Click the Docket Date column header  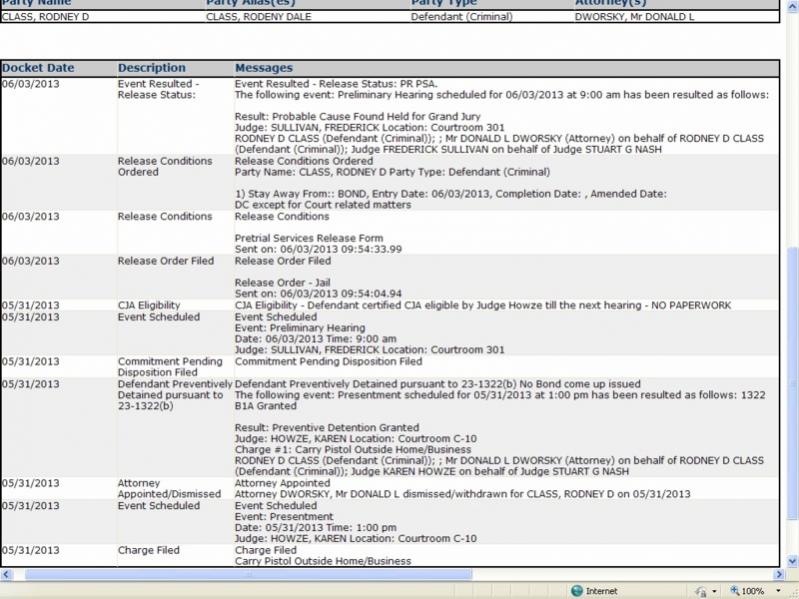[x=38, y=68]
